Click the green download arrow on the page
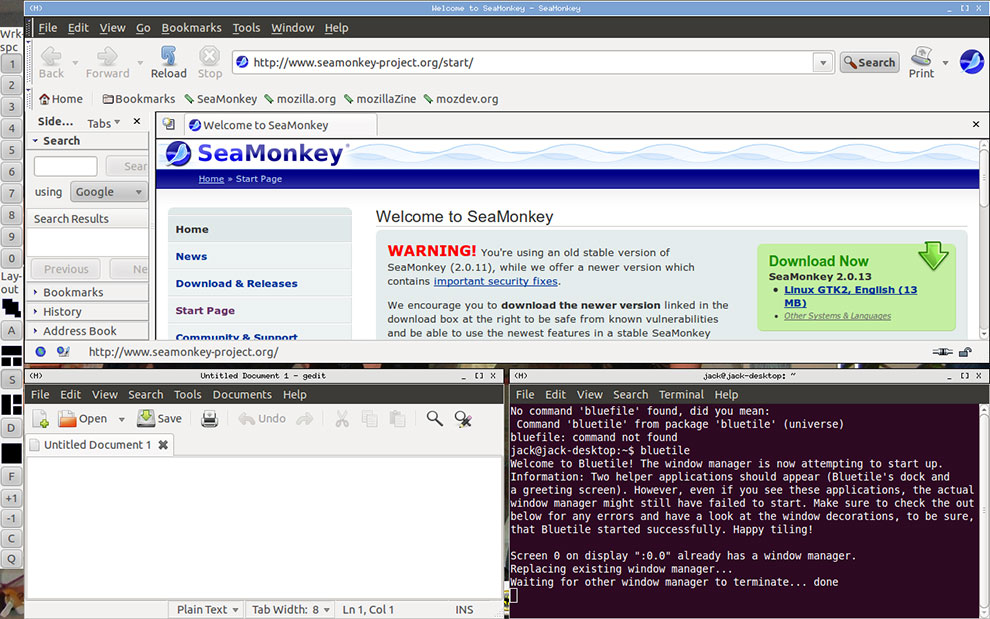 [933, 255]
